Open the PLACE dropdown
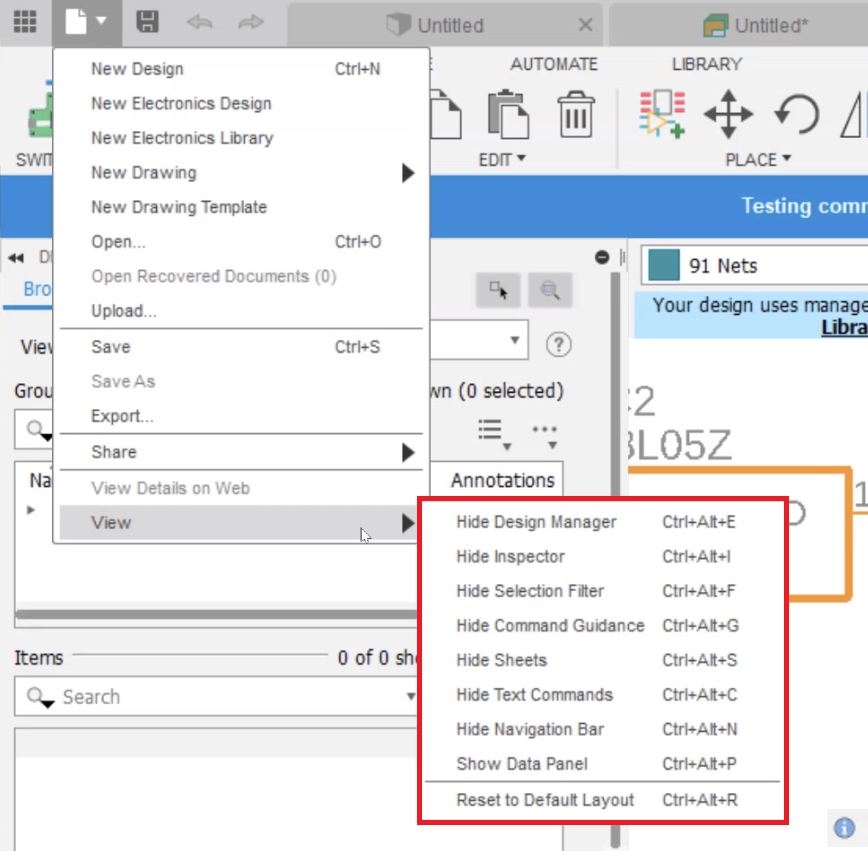Screen dimensions: 868x851 coord(757,159)
